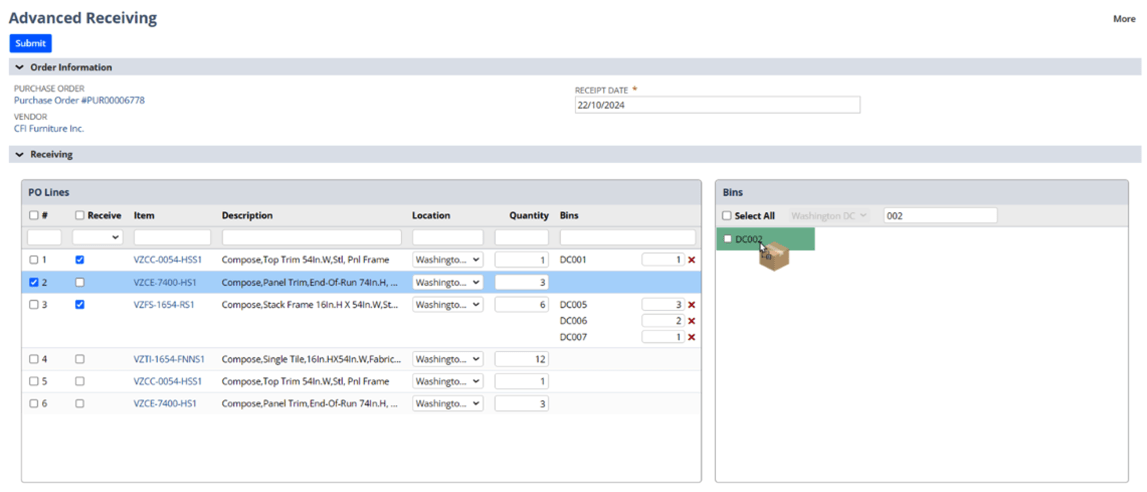Select line 5 row checkbox
This screenshot has width=1147, height=492.
point(34,381)
